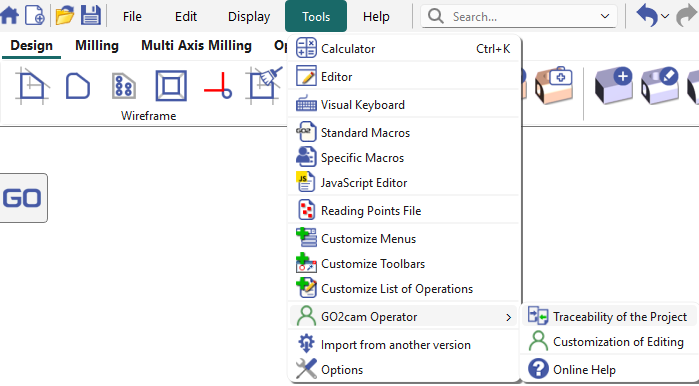The image size is (699, 386).
Task: Switch to the Milling tab
Action: [97, 45]
